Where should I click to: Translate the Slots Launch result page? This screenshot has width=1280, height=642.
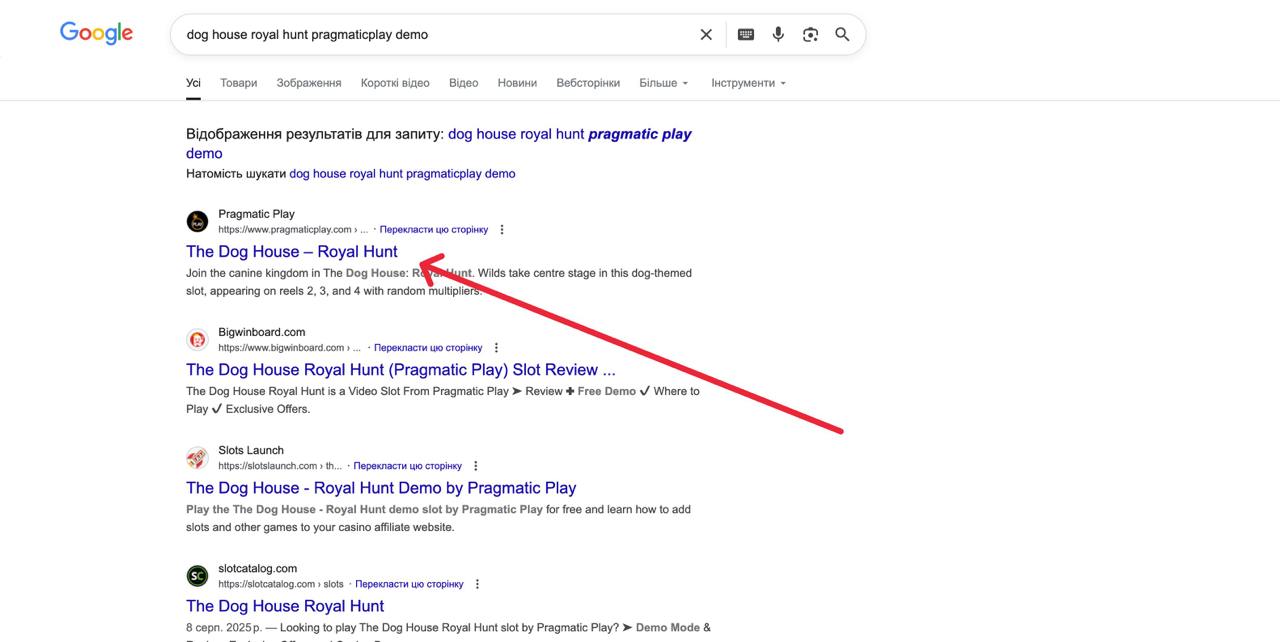point(408,466)
